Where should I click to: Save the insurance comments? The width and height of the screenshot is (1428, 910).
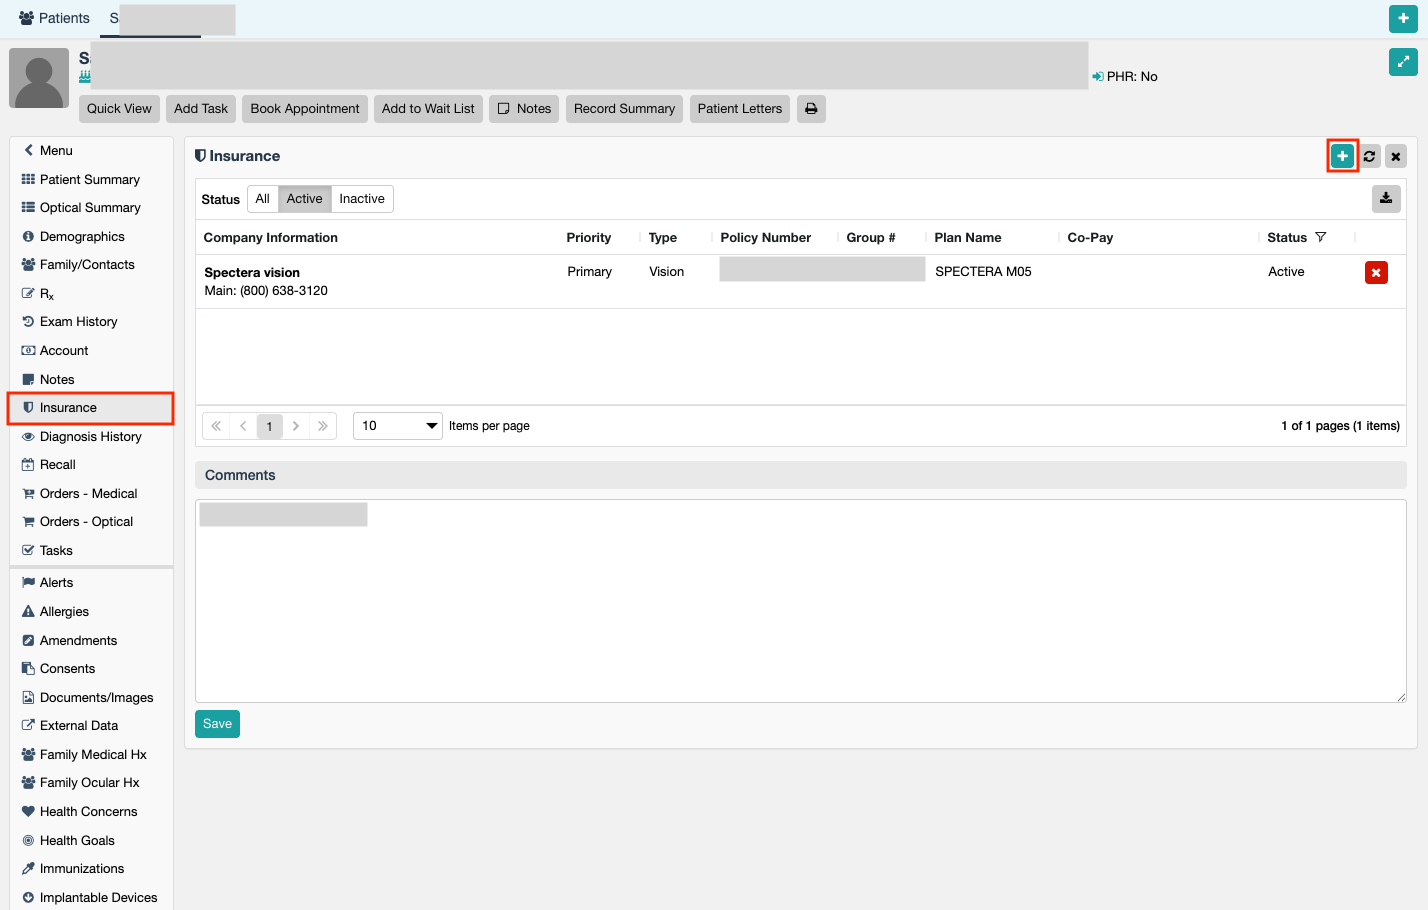(x=217, y=724)
